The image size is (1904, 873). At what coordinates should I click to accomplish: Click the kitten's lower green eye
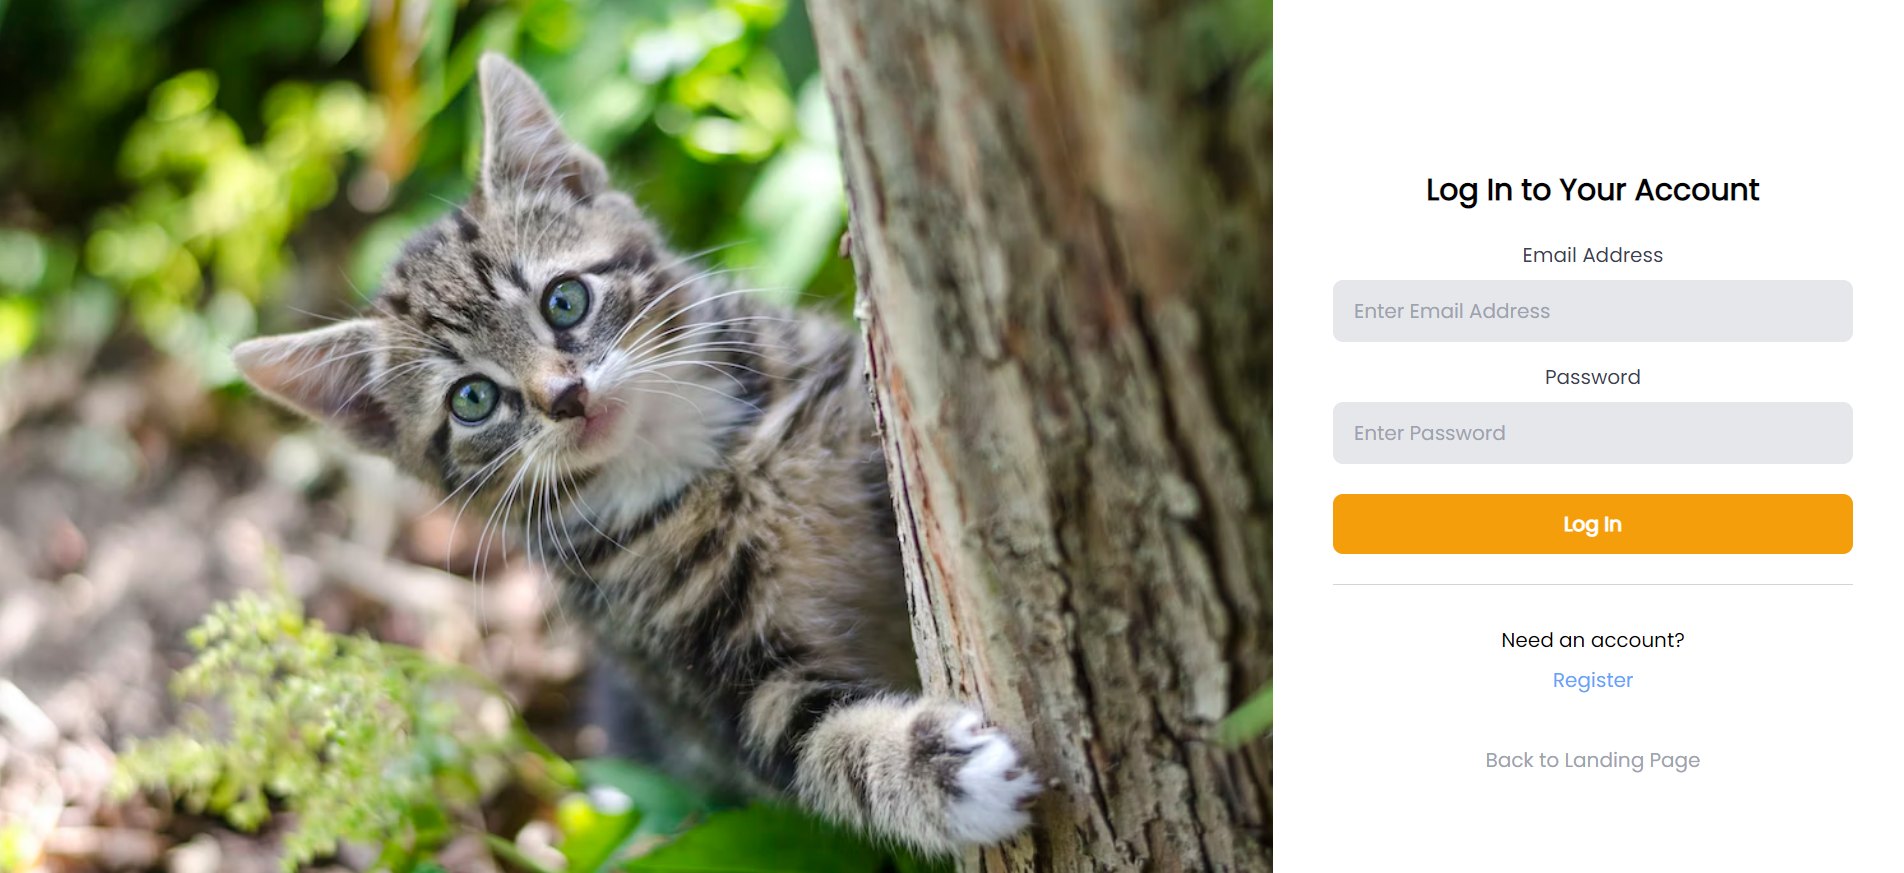click(474, 399)
